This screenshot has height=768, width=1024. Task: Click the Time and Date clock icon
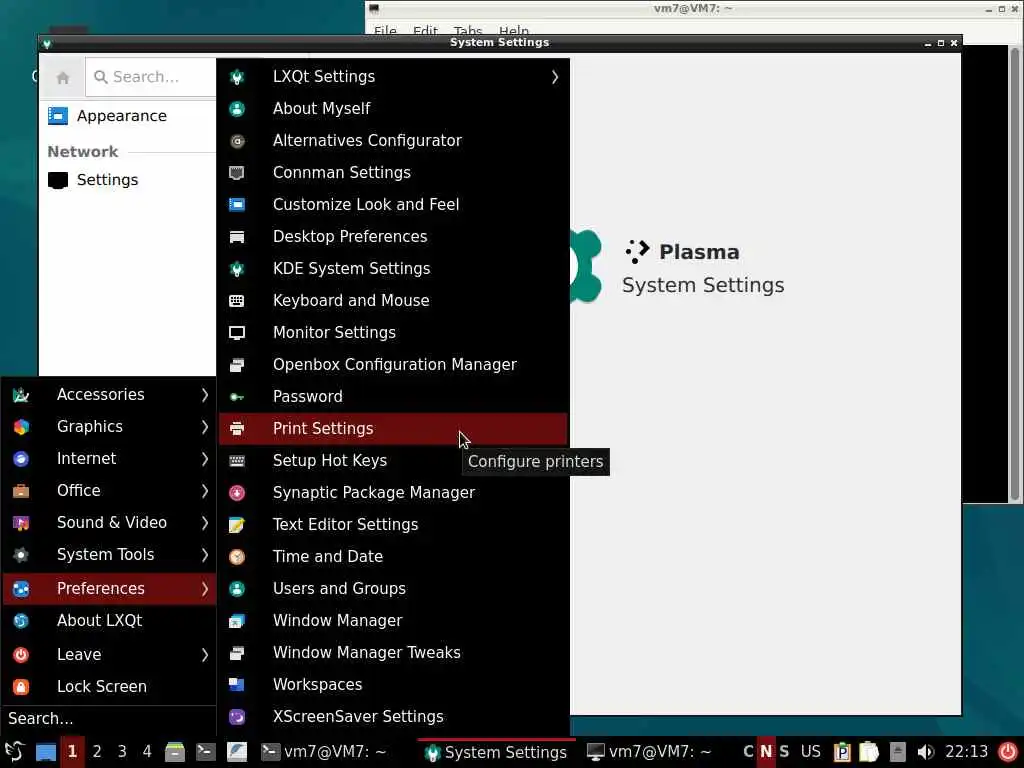click(x=237, y=556)
